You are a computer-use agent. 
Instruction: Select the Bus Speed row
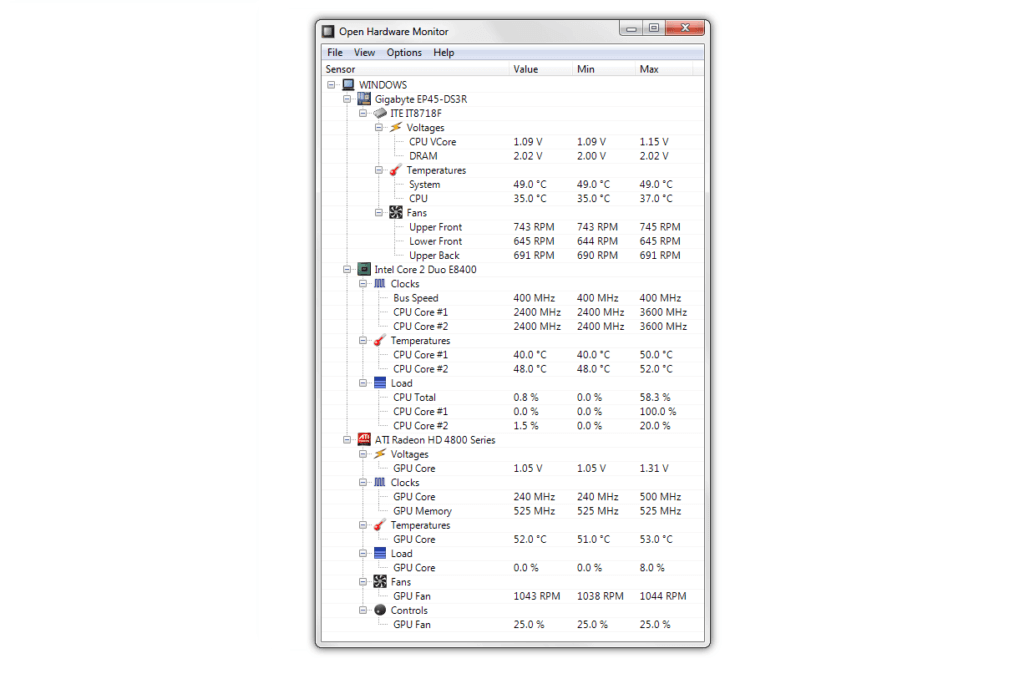(513, 298)
